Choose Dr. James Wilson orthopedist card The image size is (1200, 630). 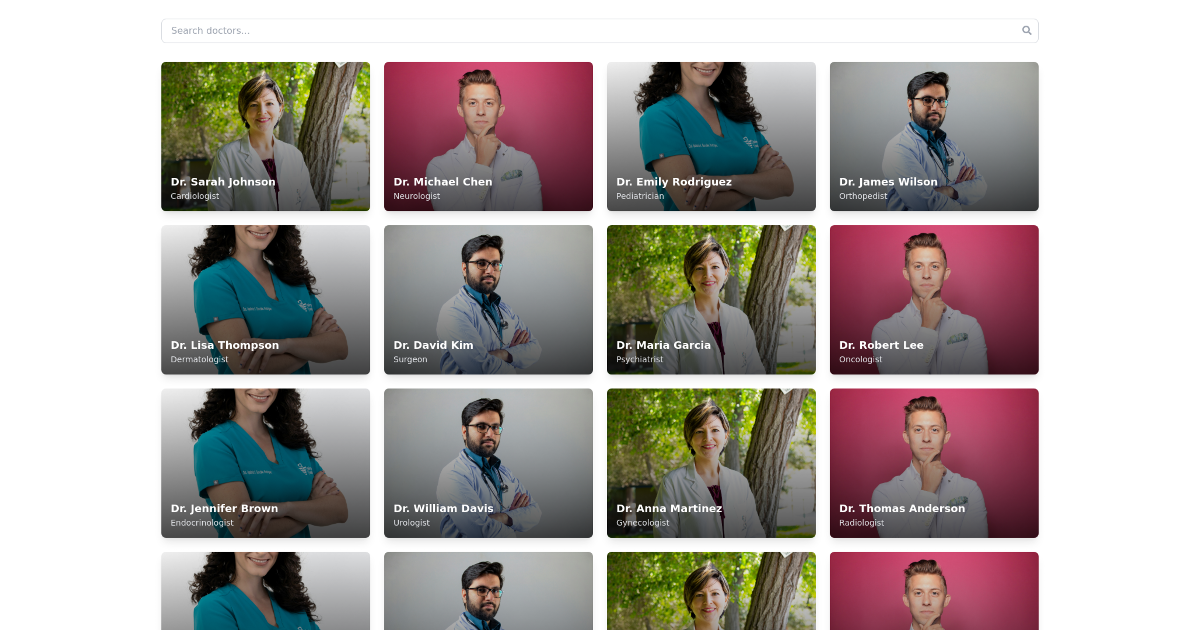pos(934,136)
